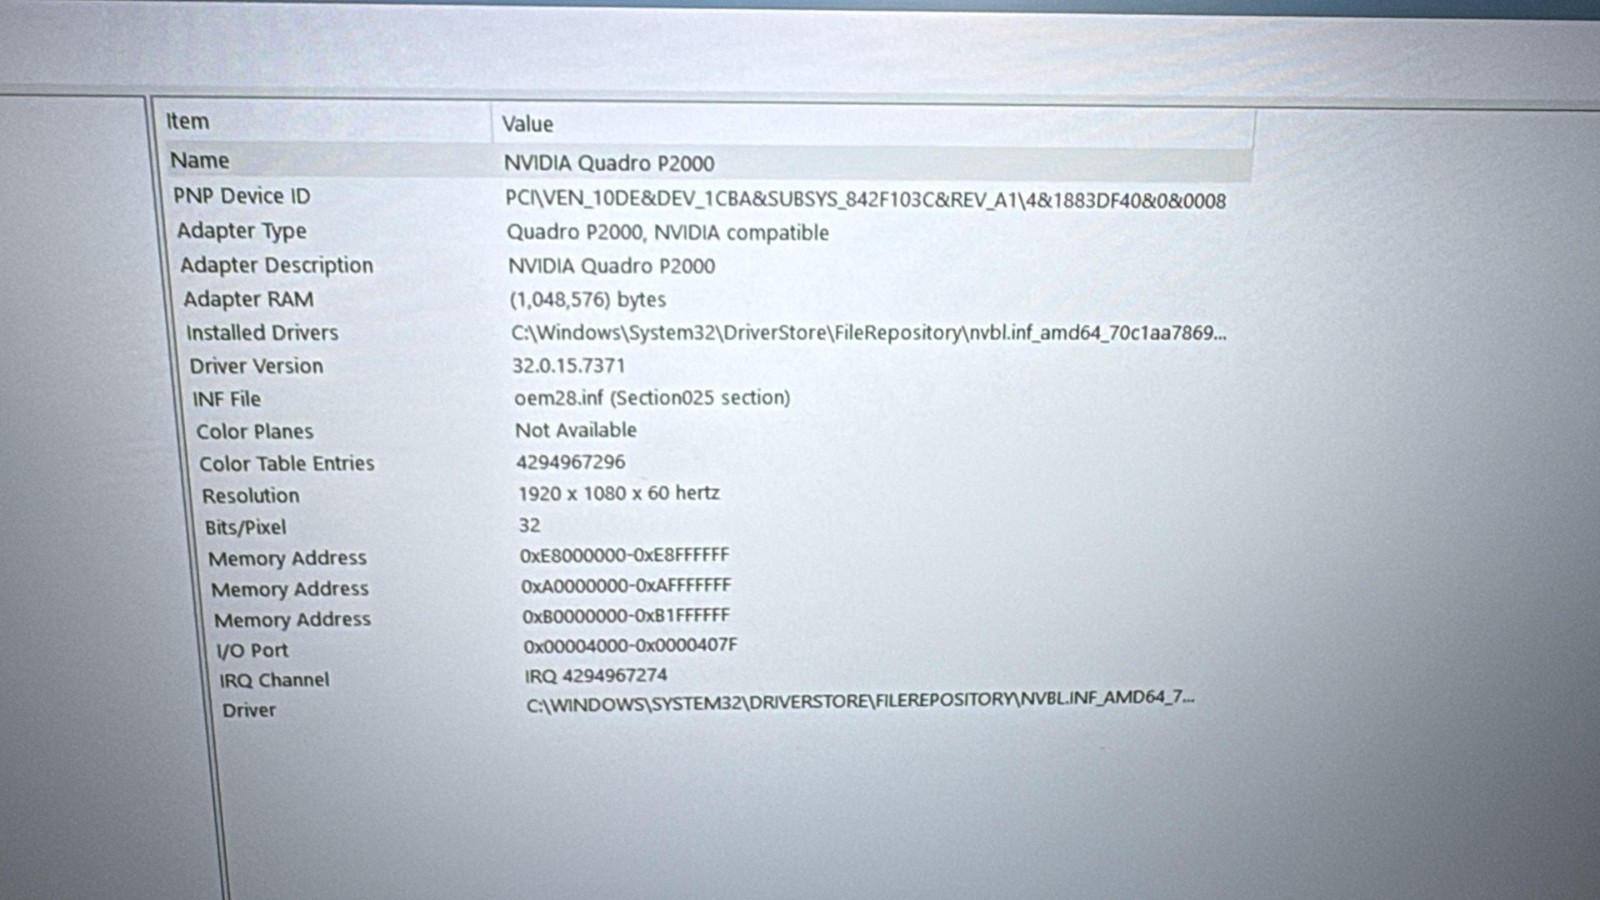Screen dimensions: 1600x900
Task: Click the Bits/Pixel label
Action: (x=246, y=527)
